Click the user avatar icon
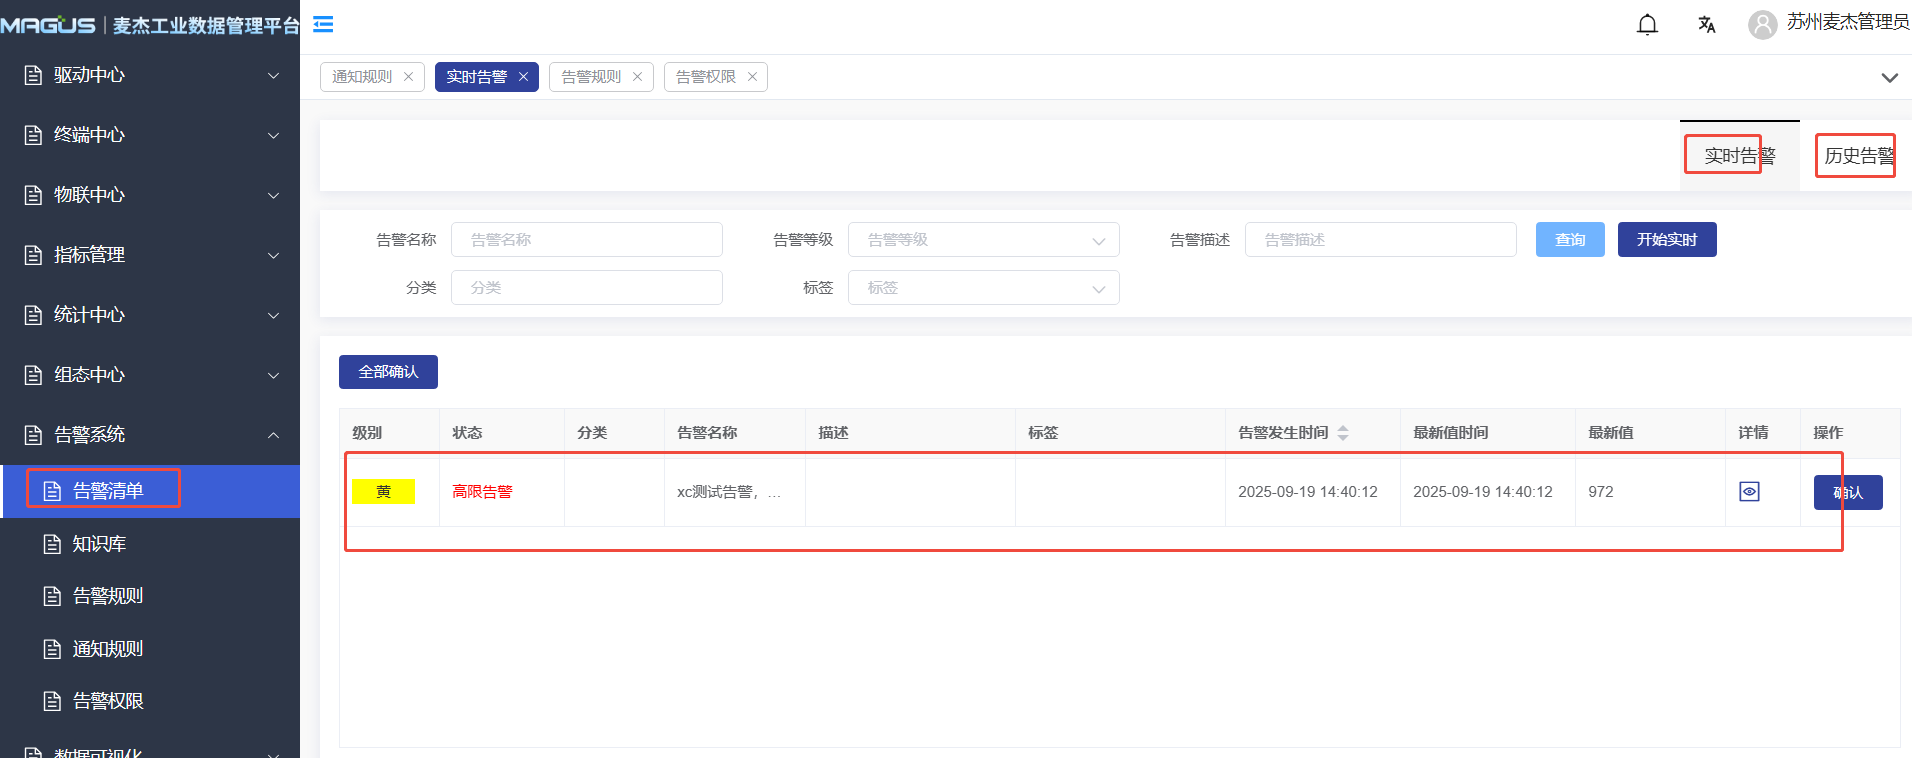Screen dimensions: 1912x758 pyautogui.click(x=1762, y=25)
